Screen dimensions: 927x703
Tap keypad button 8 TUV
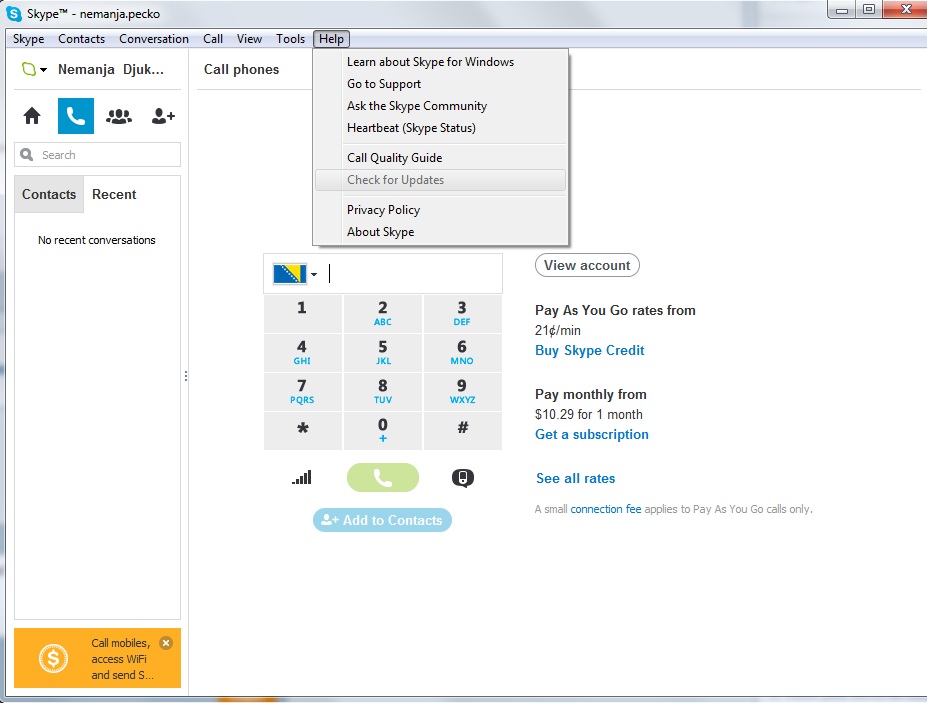(x=383, y=392)
